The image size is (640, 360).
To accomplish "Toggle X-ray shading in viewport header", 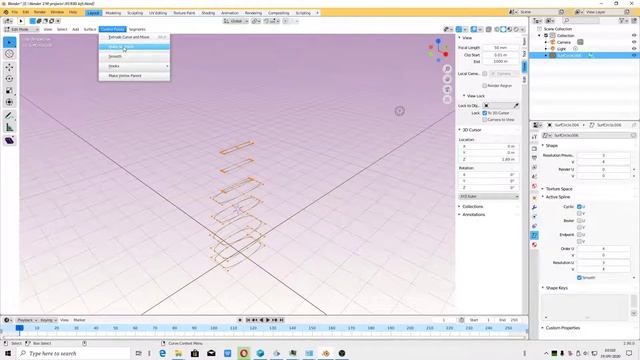I will (x=489, y=29).
